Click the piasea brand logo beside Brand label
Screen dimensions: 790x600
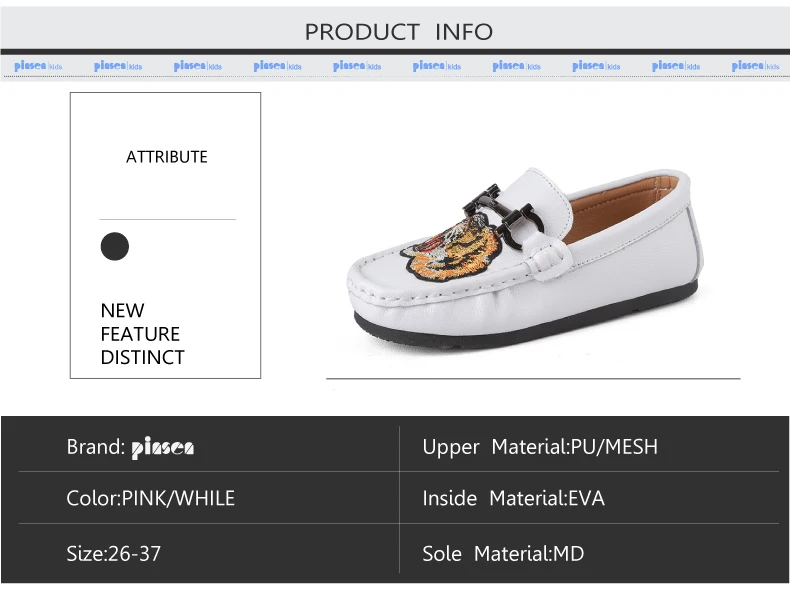point(163,448)
